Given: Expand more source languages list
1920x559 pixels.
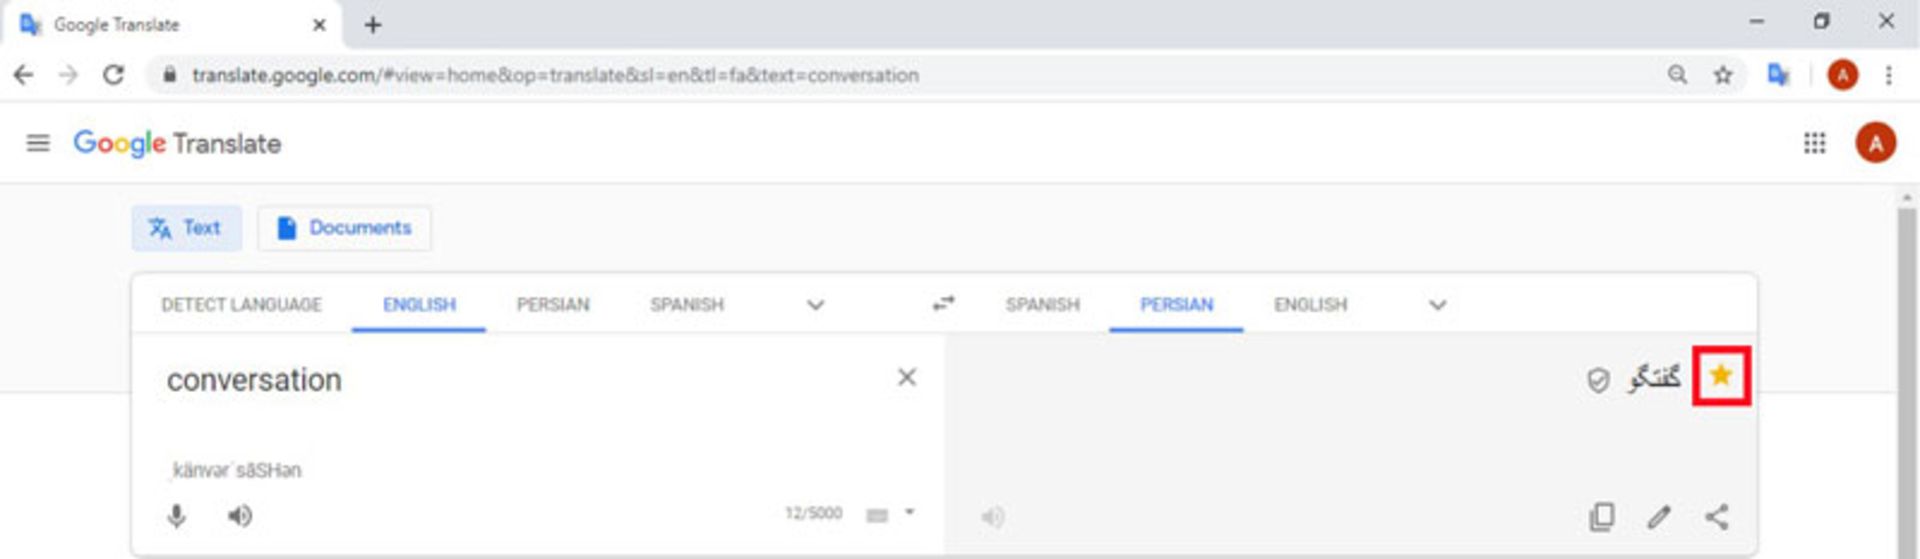Looking at the screenshot, I should click(x=815, y=305).
